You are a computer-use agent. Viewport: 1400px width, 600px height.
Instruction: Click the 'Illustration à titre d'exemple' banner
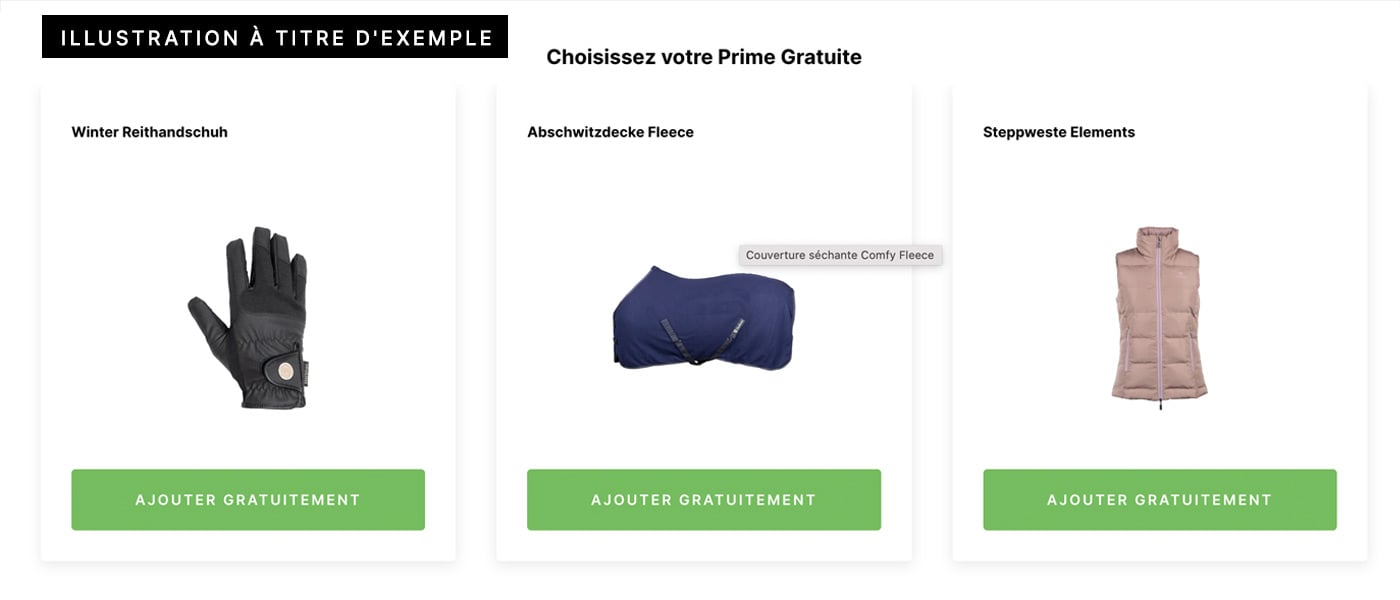pyautogui.click(x=275, y=37)
